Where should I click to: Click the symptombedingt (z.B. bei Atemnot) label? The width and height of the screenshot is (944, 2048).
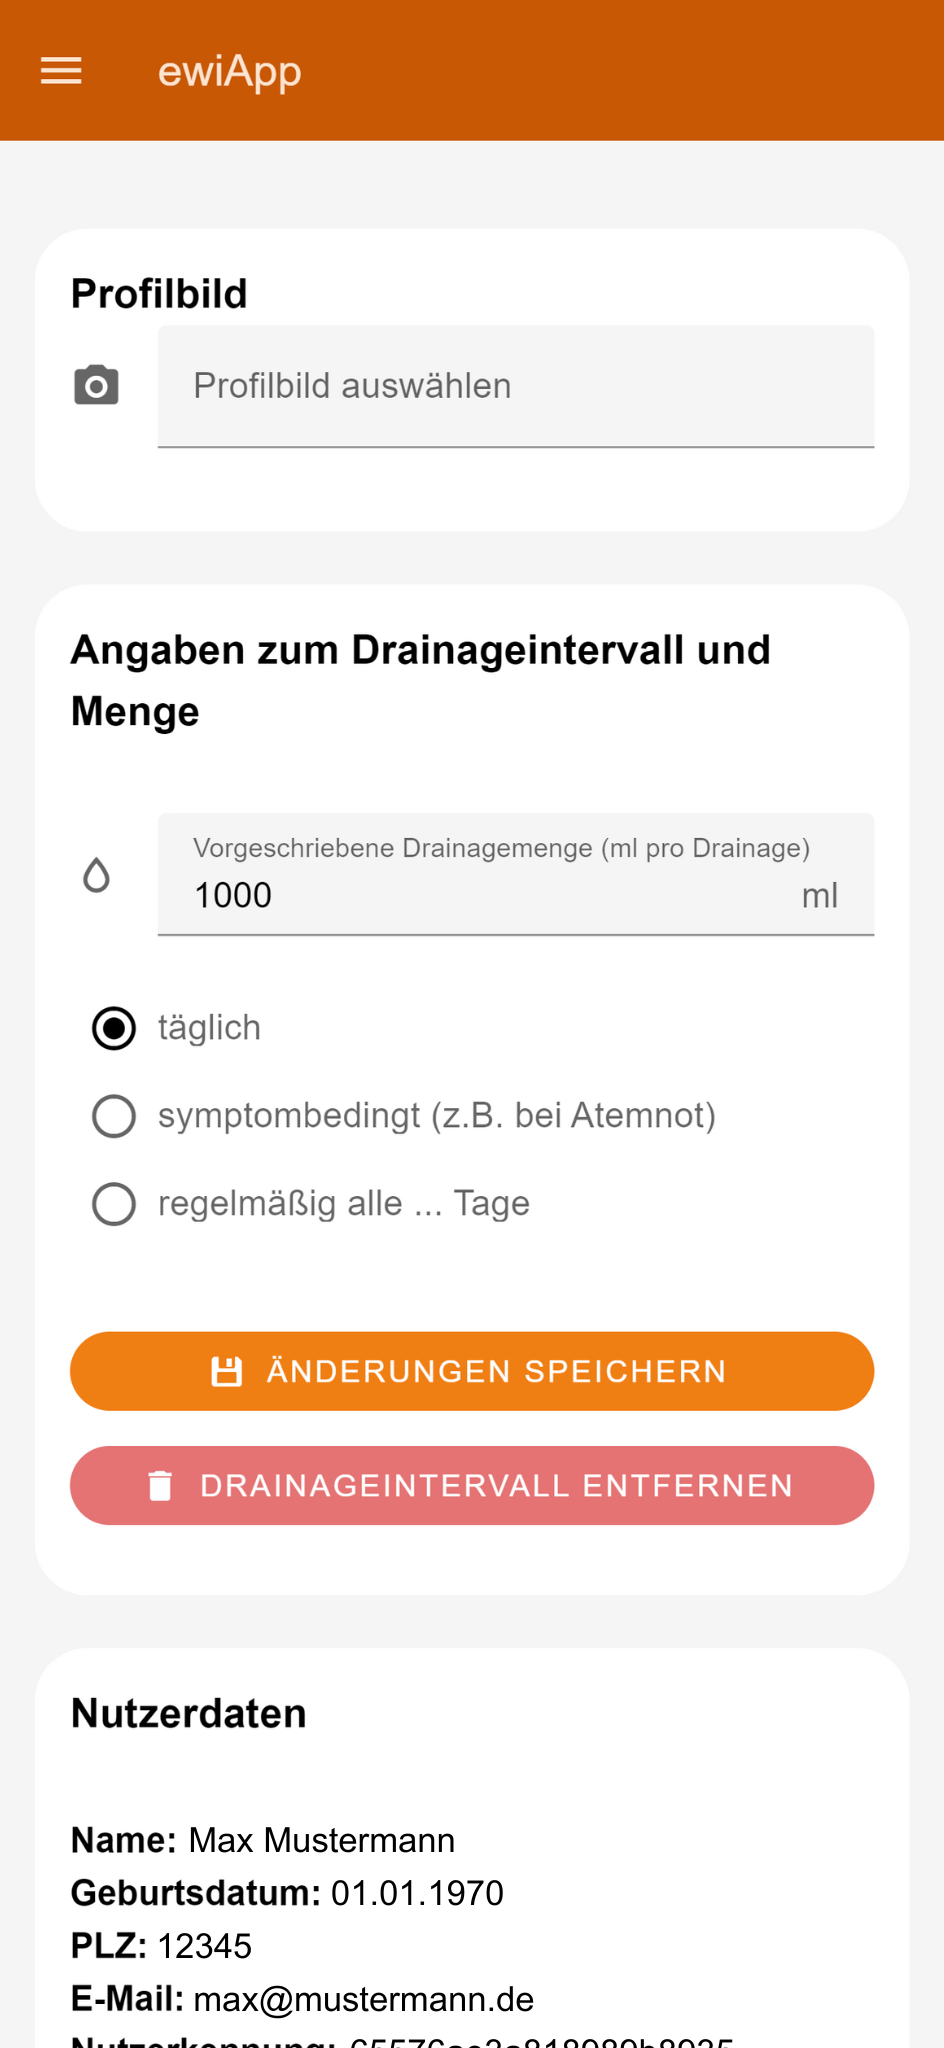point(436,1116)
